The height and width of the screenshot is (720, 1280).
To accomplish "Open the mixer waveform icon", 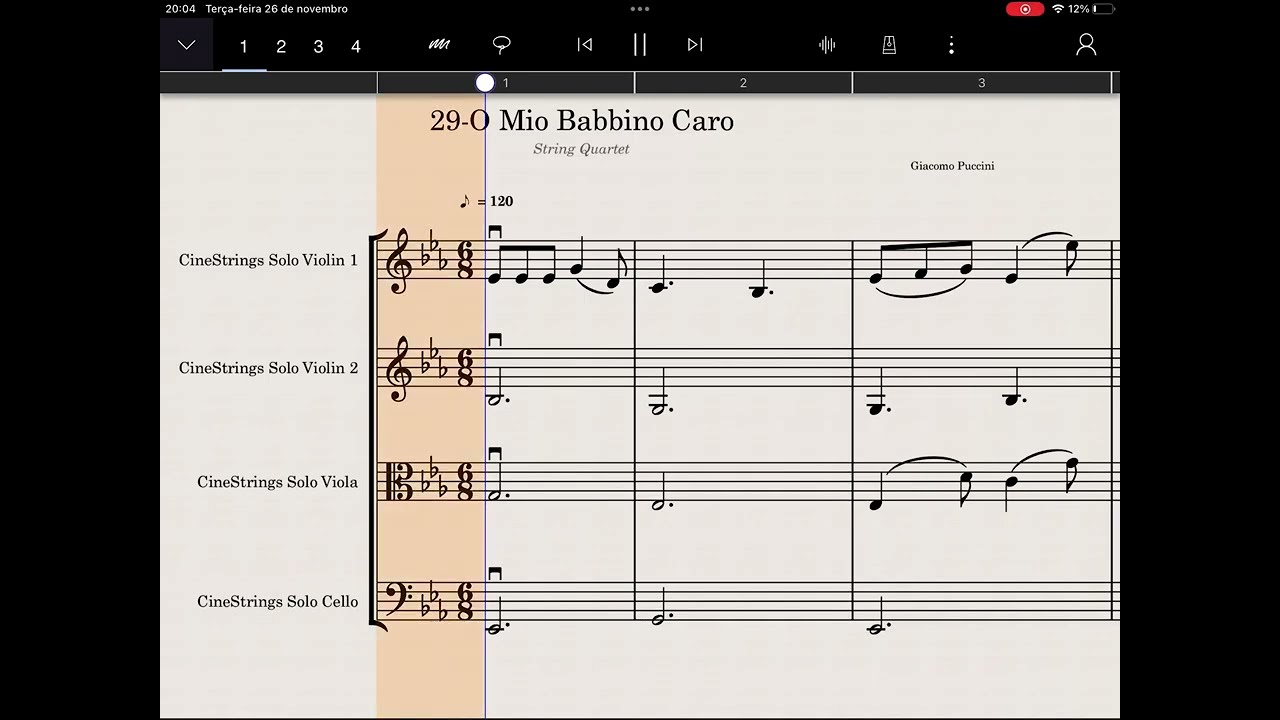I will tap(827, 45).
